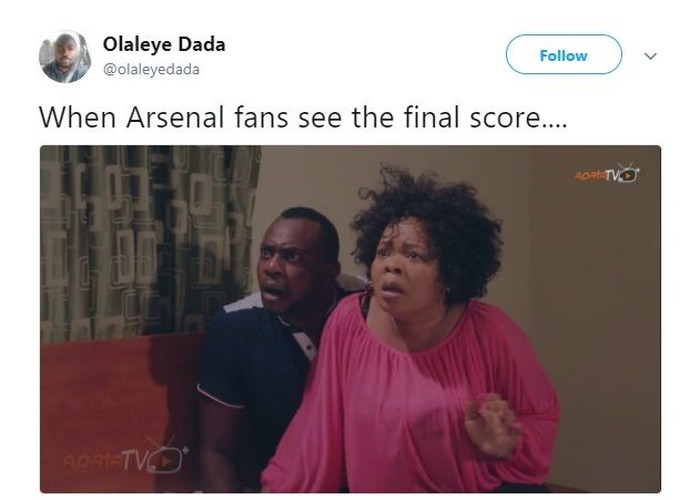700x500 pixels.
Task: Select the tweet text about Arsenal fans
Action: 303,117
